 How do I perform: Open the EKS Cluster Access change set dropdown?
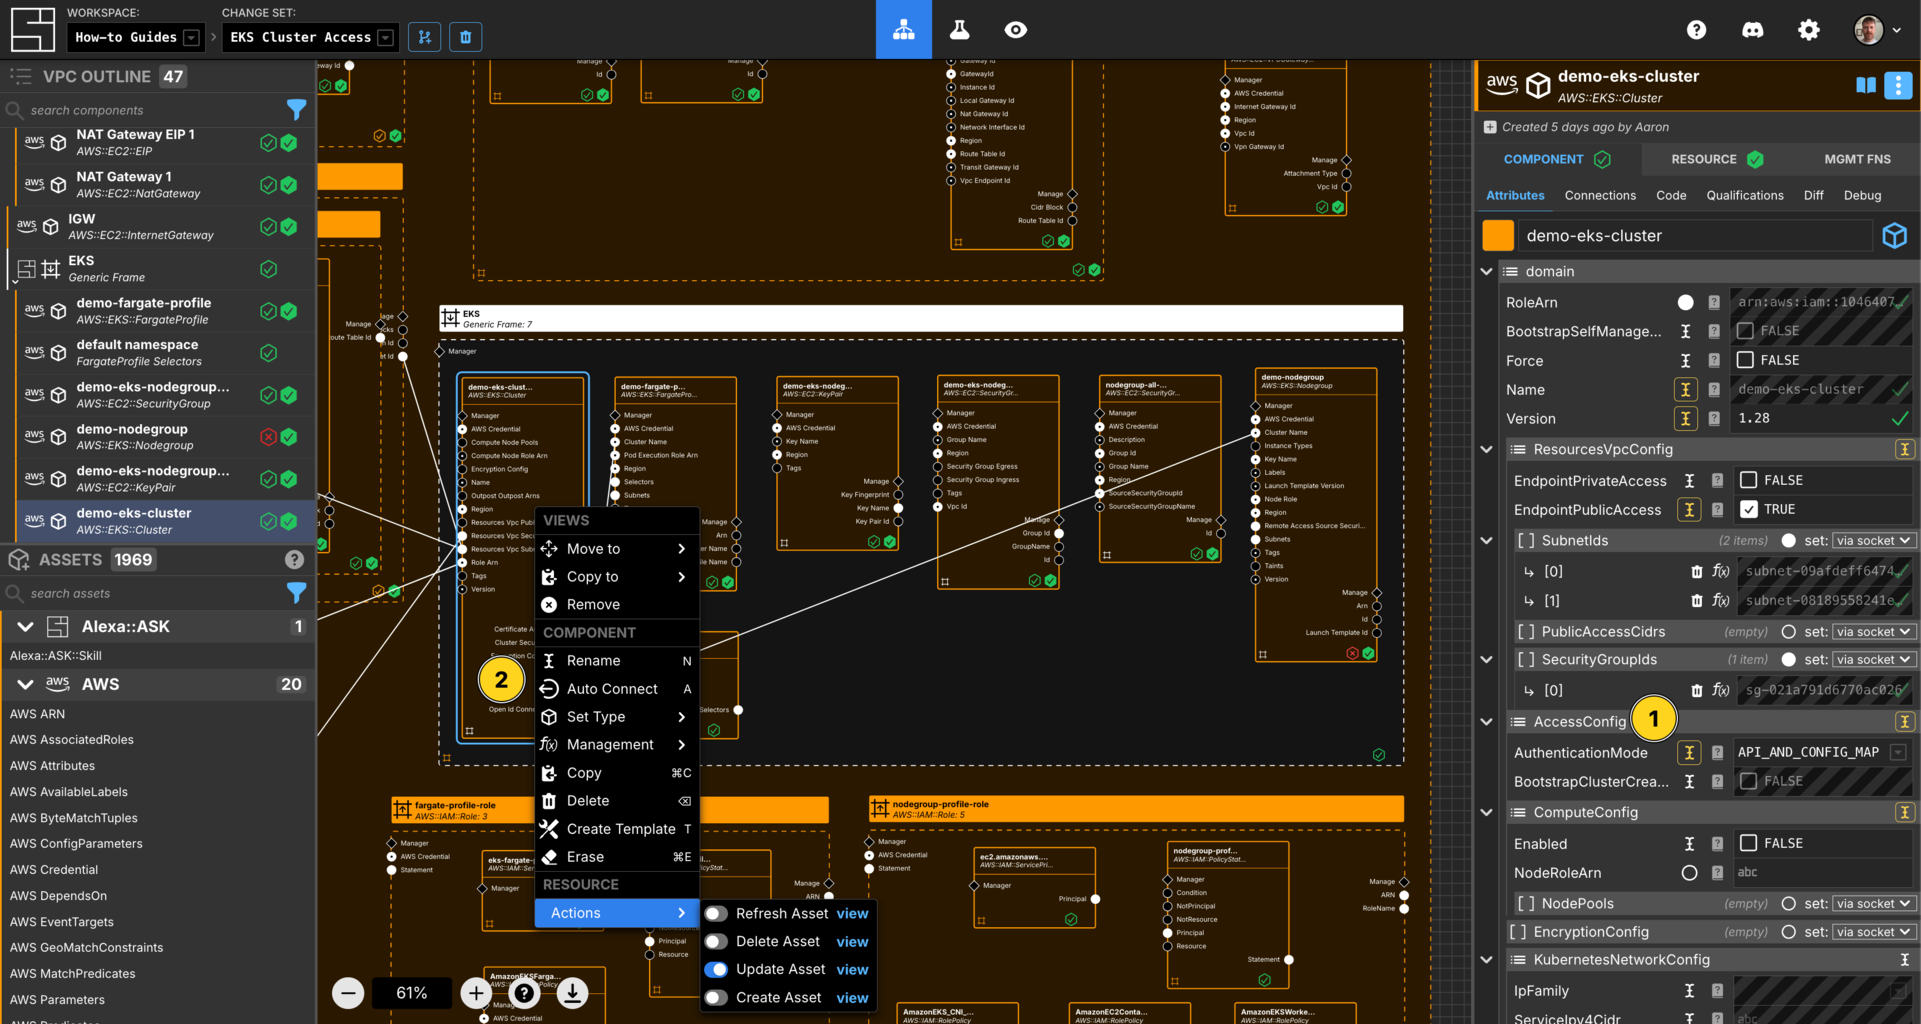tap(310, 37)
